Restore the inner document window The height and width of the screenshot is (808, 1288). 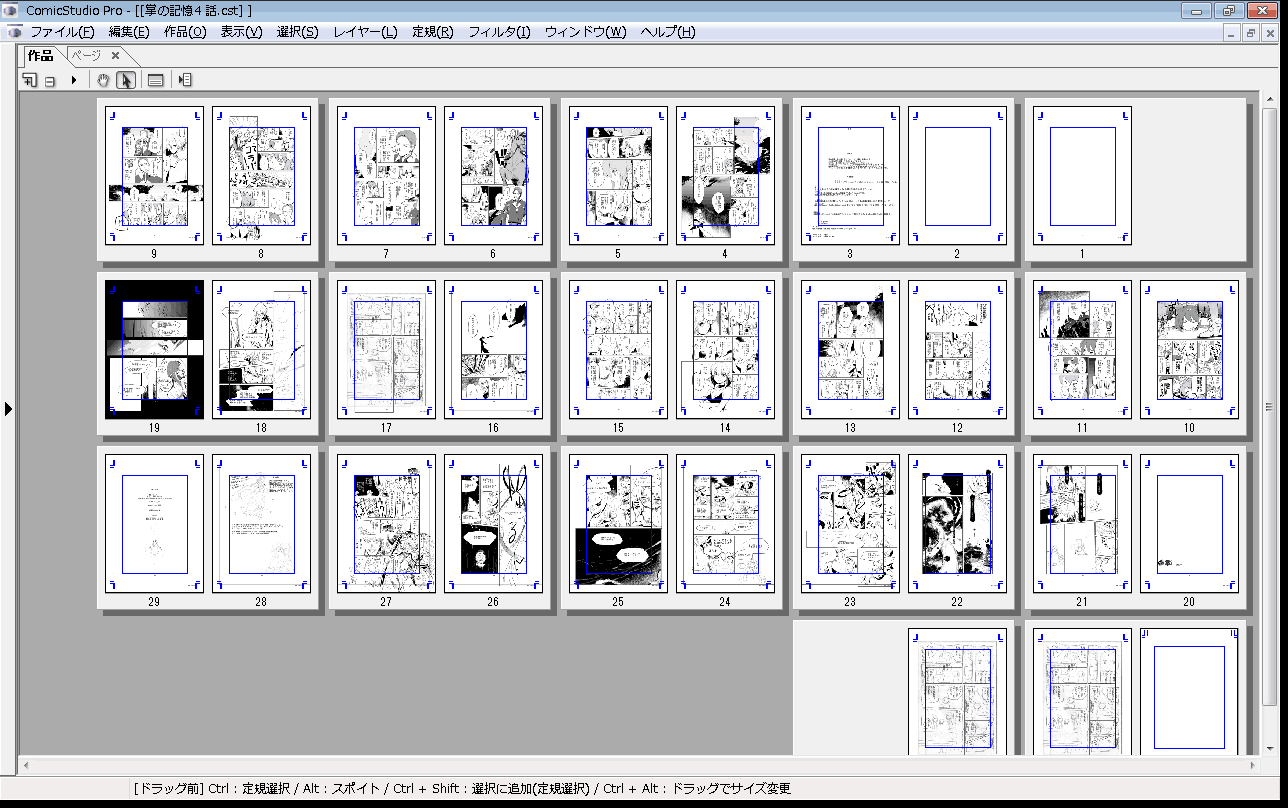(1251, 33)
